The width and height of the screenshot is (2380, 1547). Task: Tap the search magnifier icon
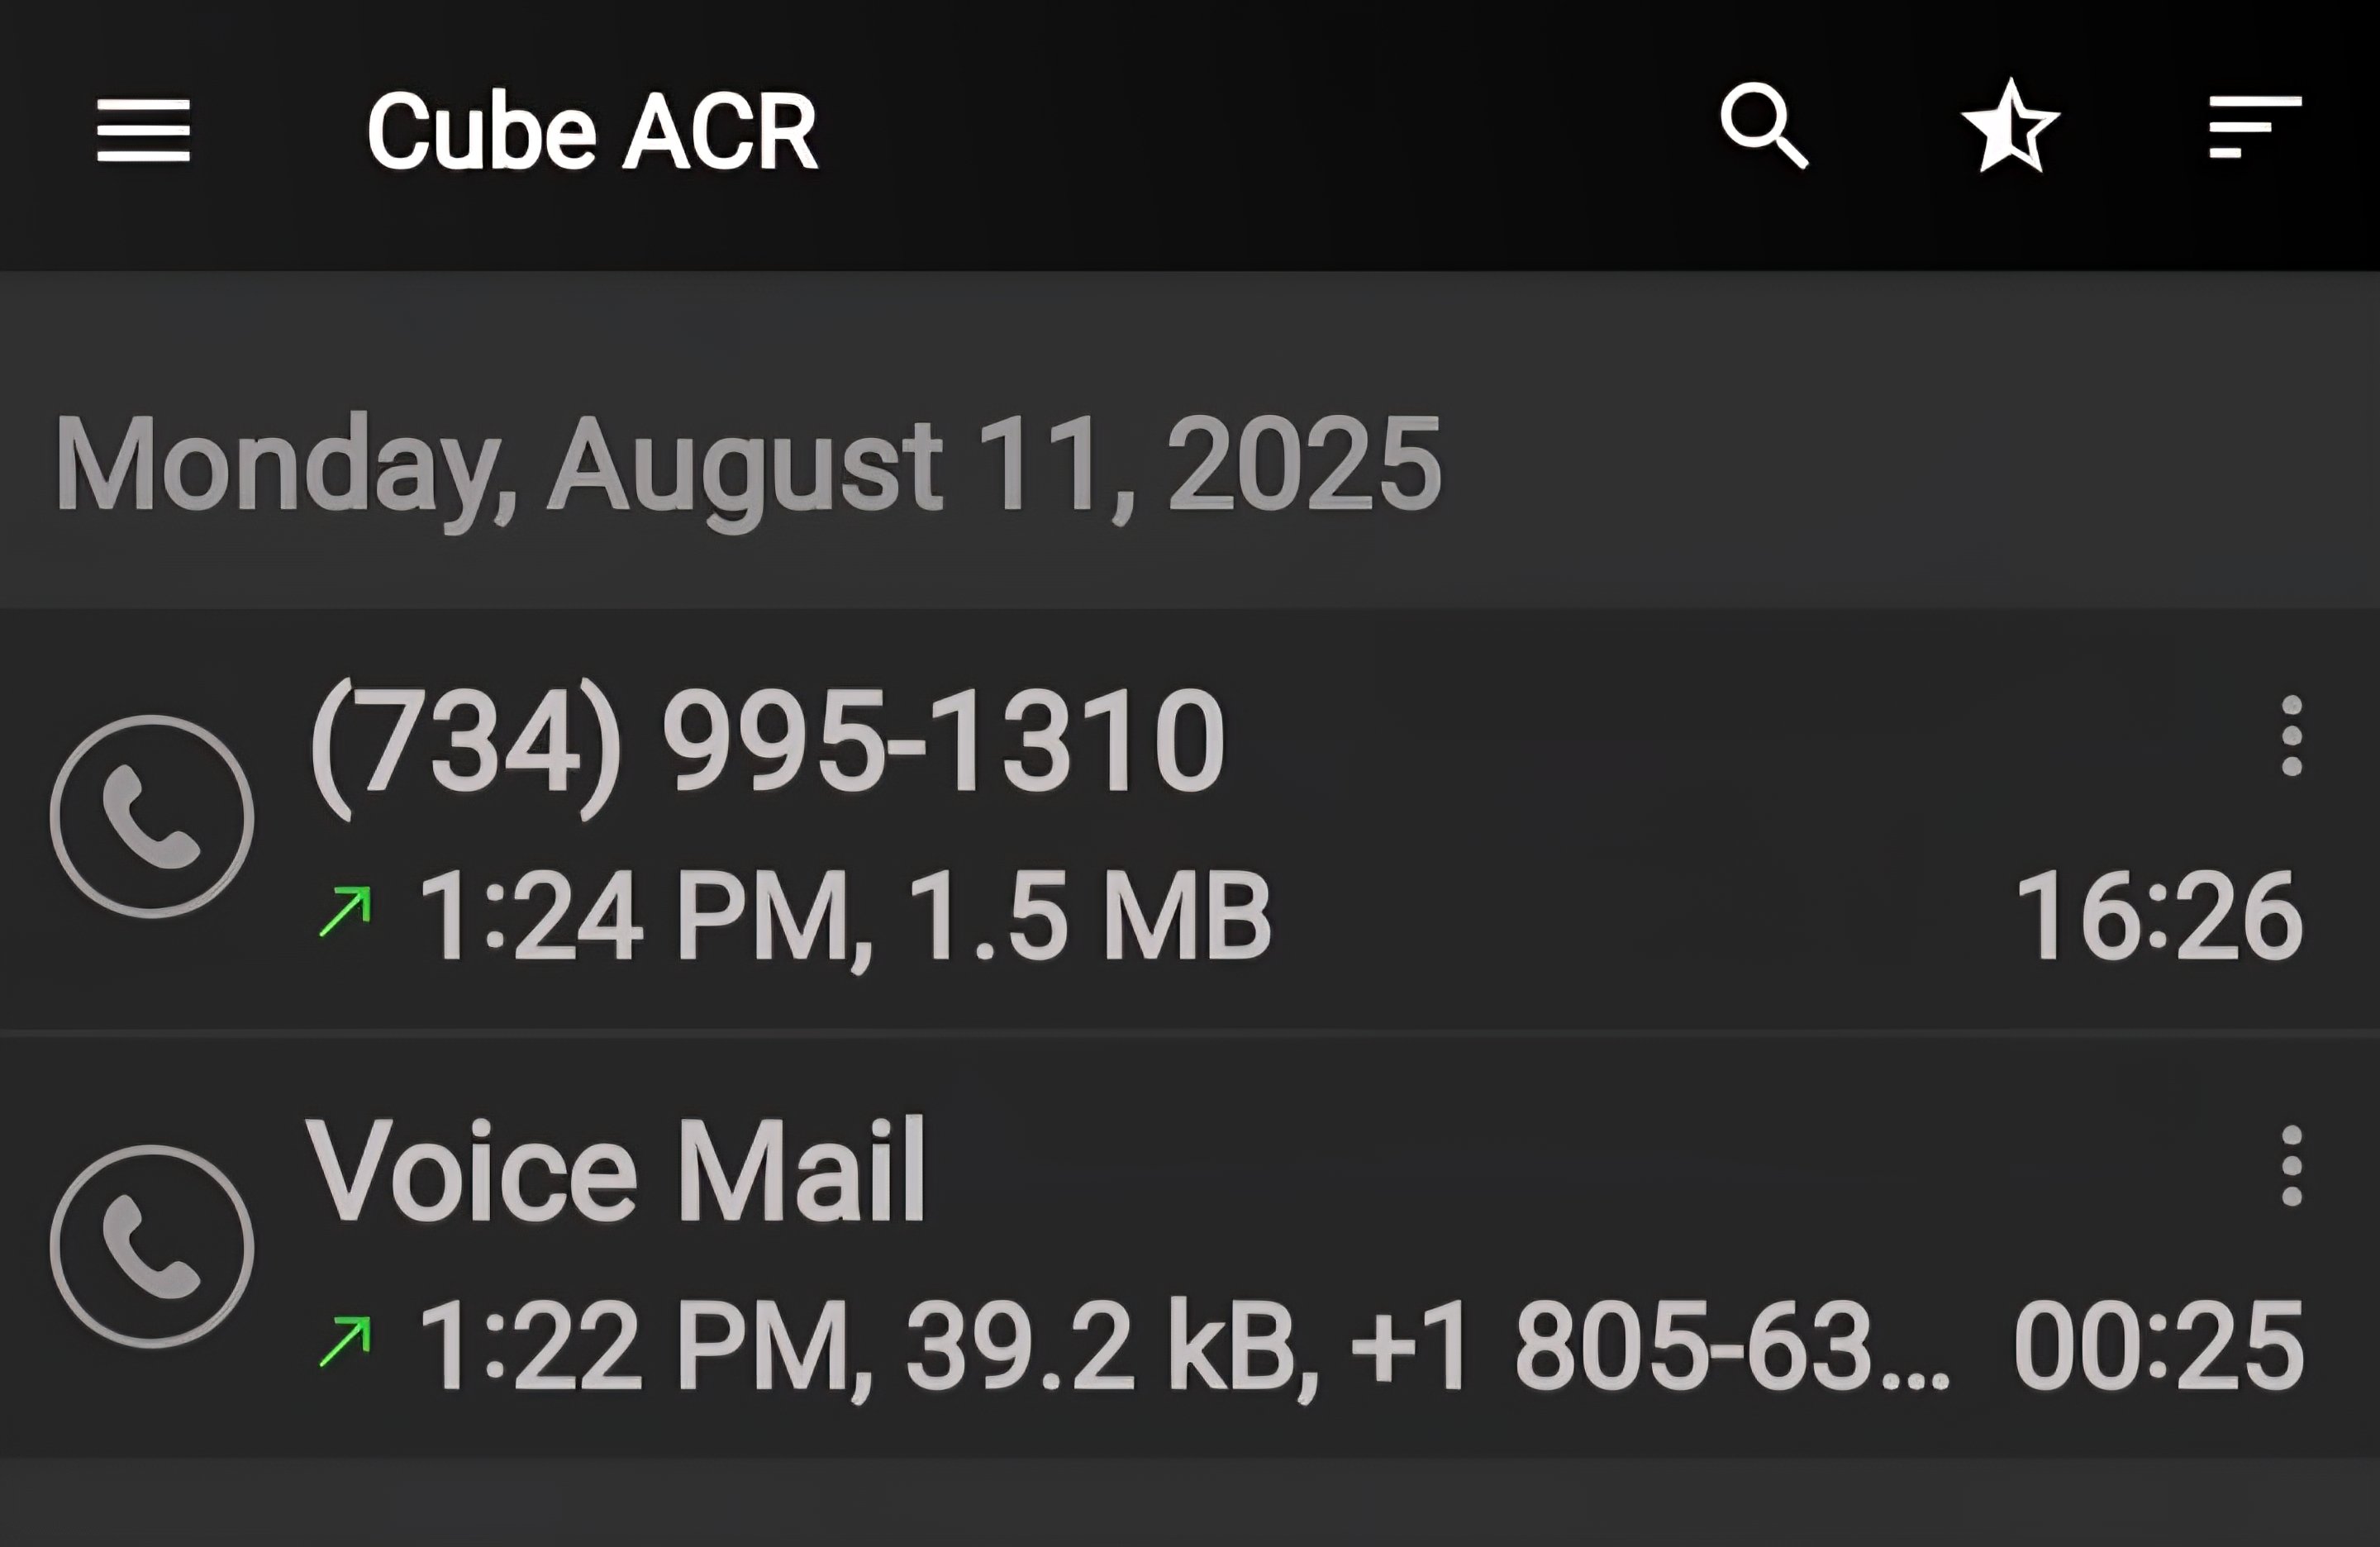pyautogui.click(x=1764, y=126)
